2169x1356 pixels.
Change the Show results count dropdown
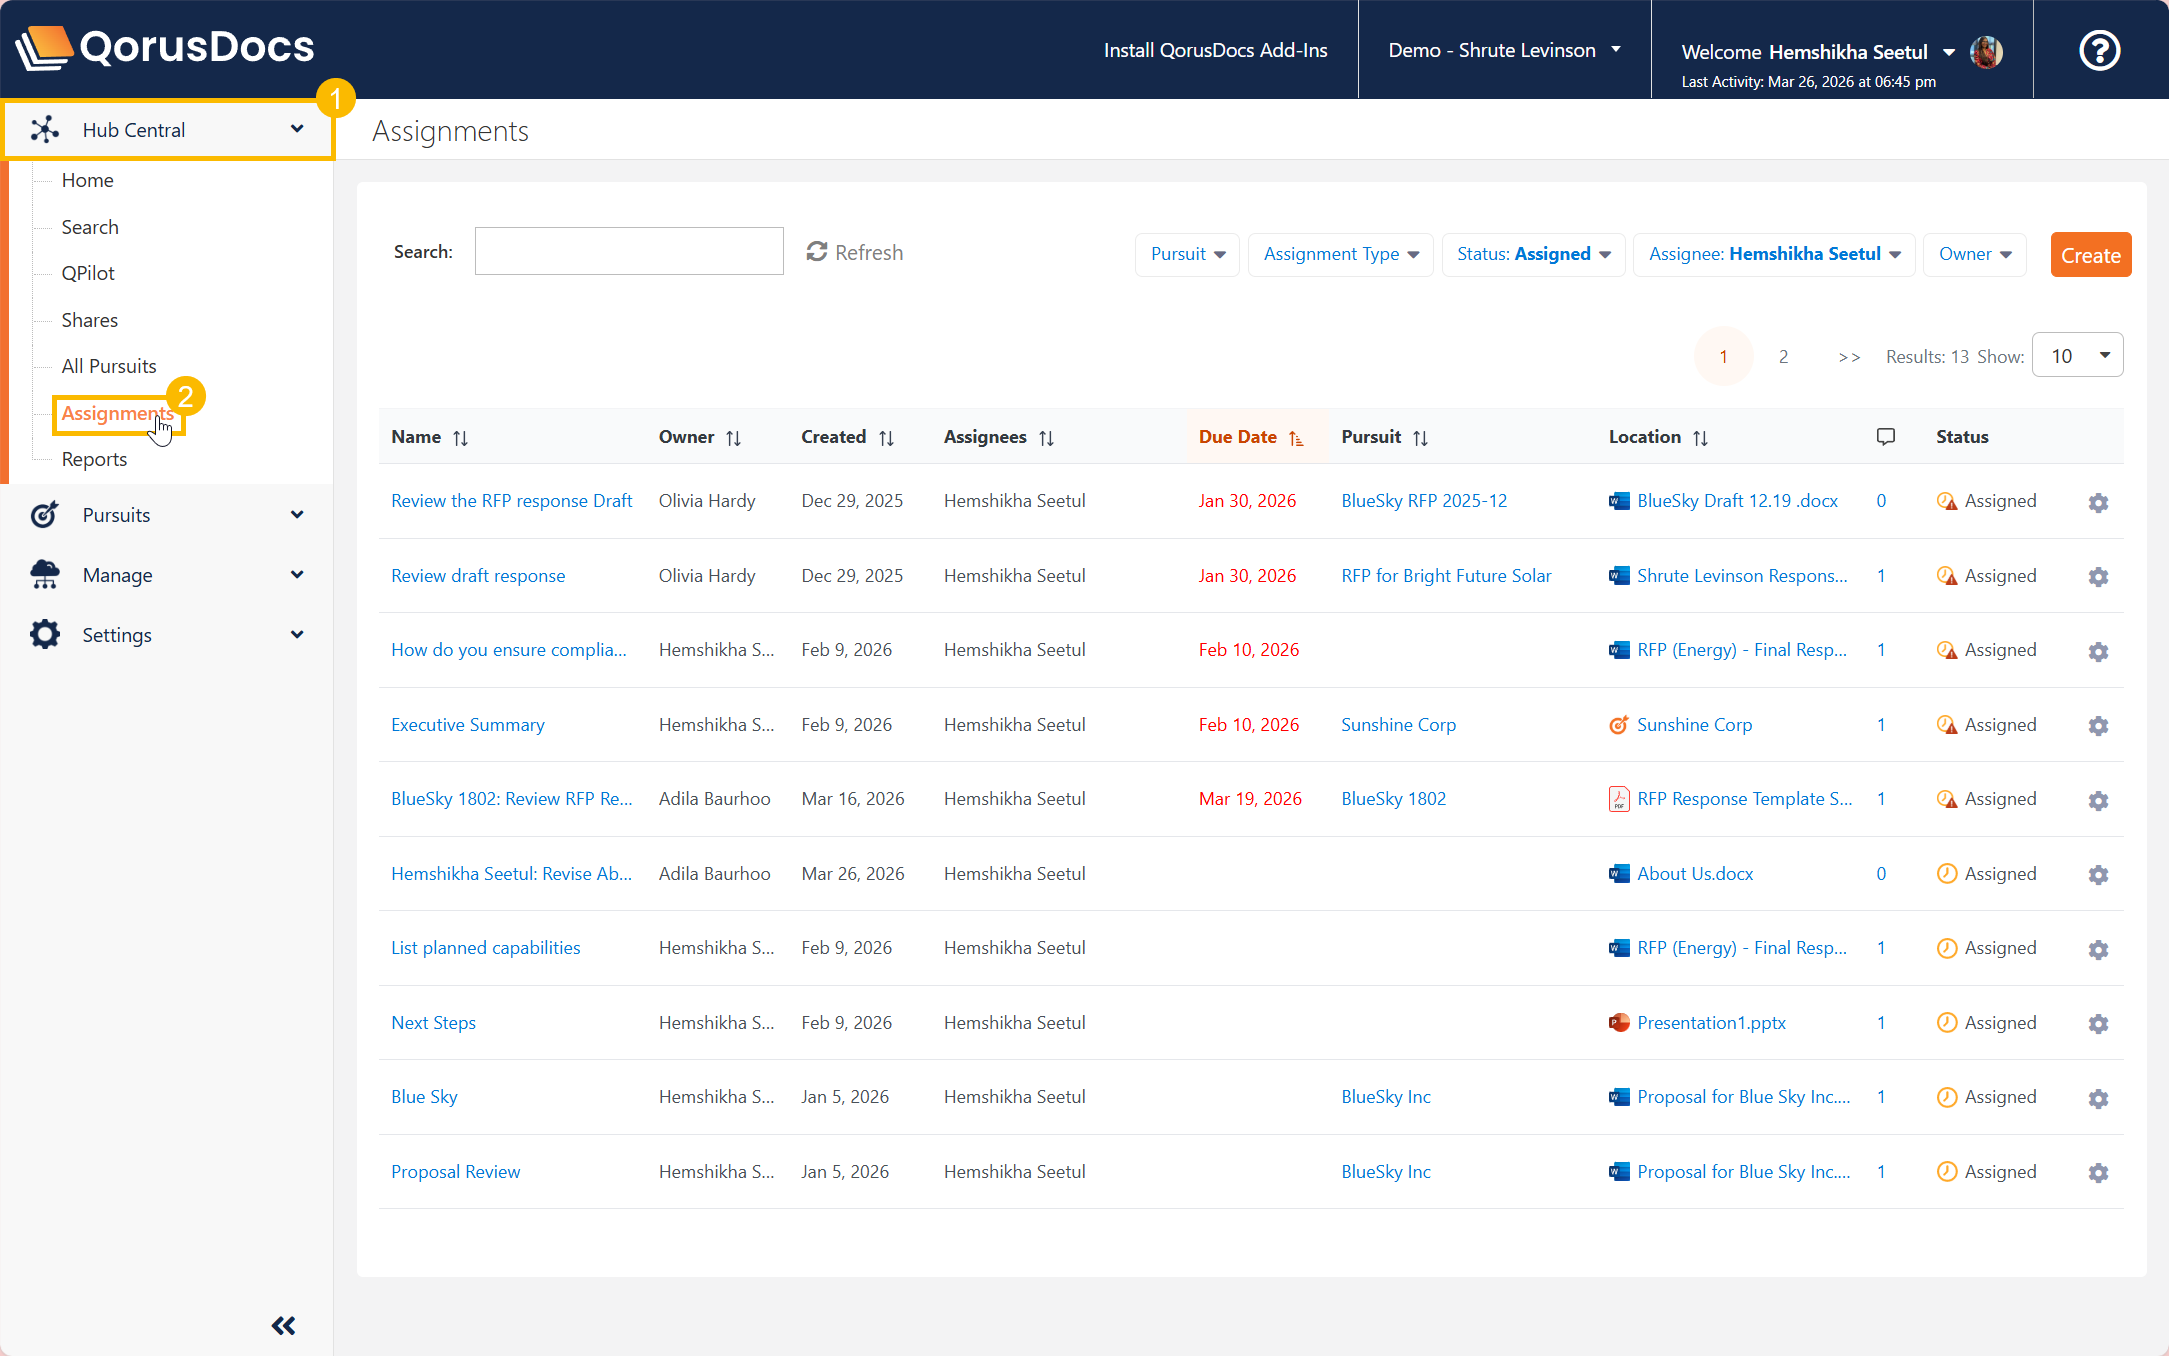pos(2077,356)
